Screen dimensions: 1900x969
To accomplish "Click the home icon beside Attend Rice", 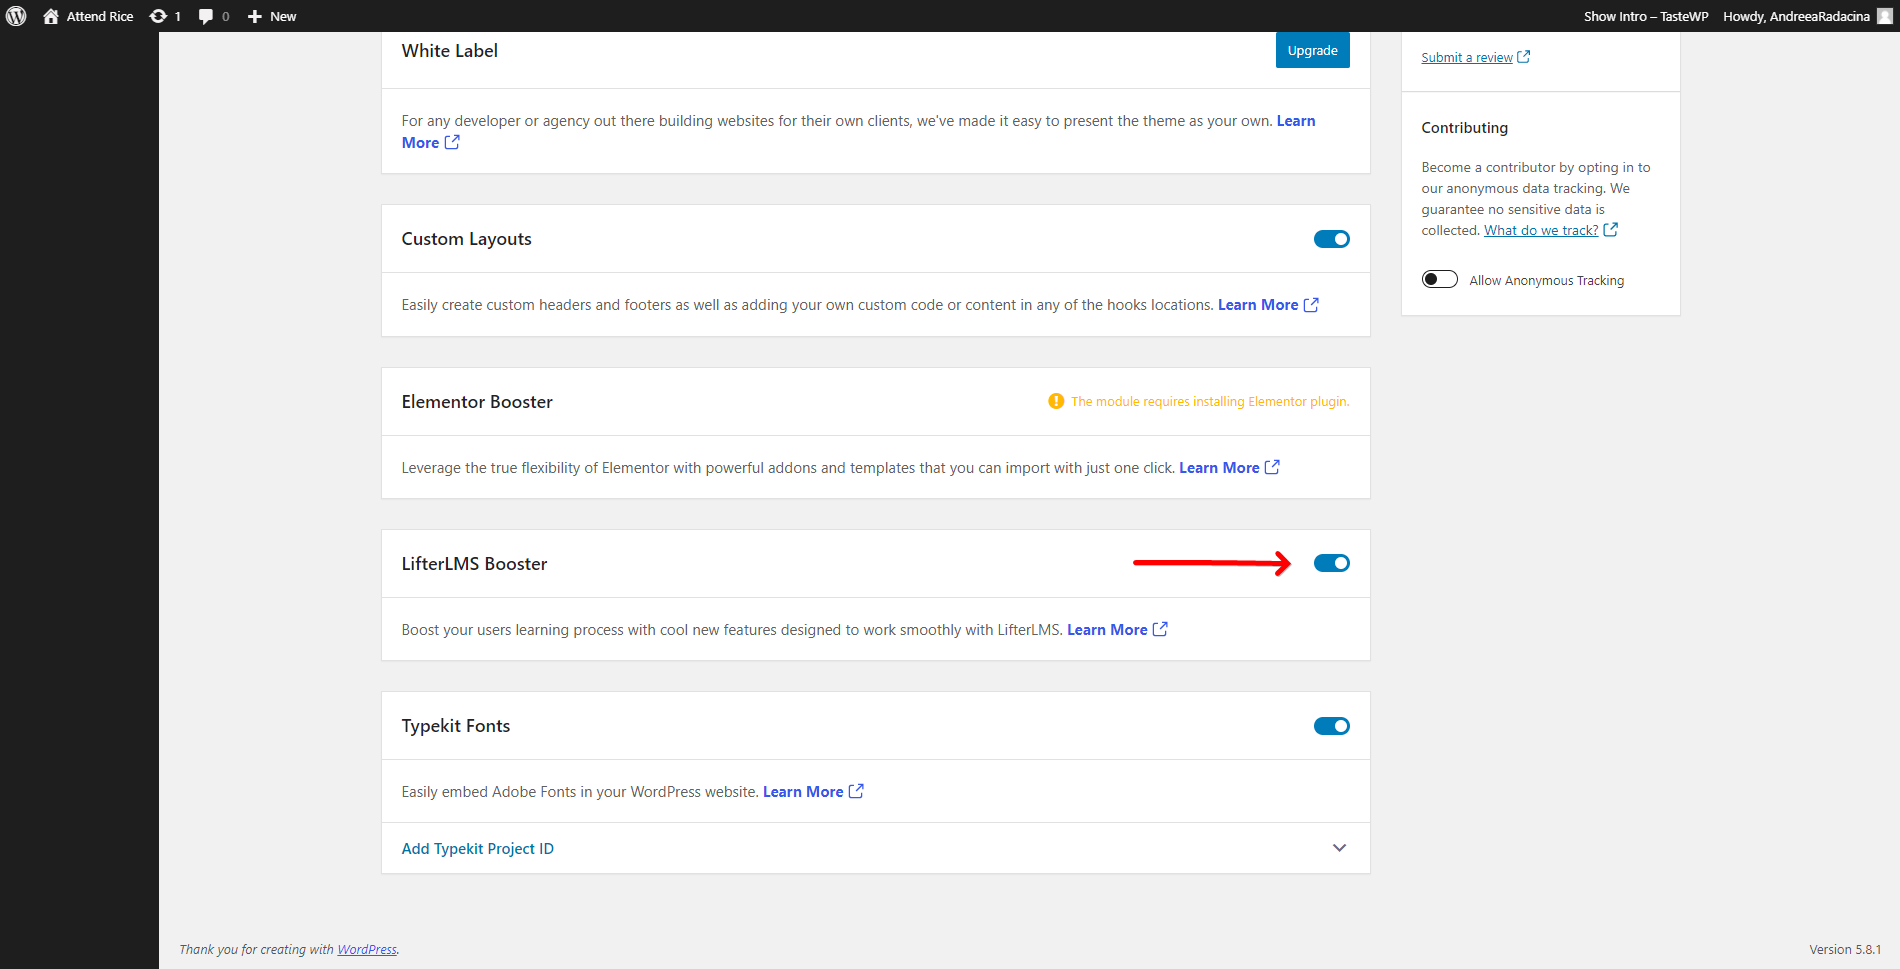I will (x=50, y=16).
